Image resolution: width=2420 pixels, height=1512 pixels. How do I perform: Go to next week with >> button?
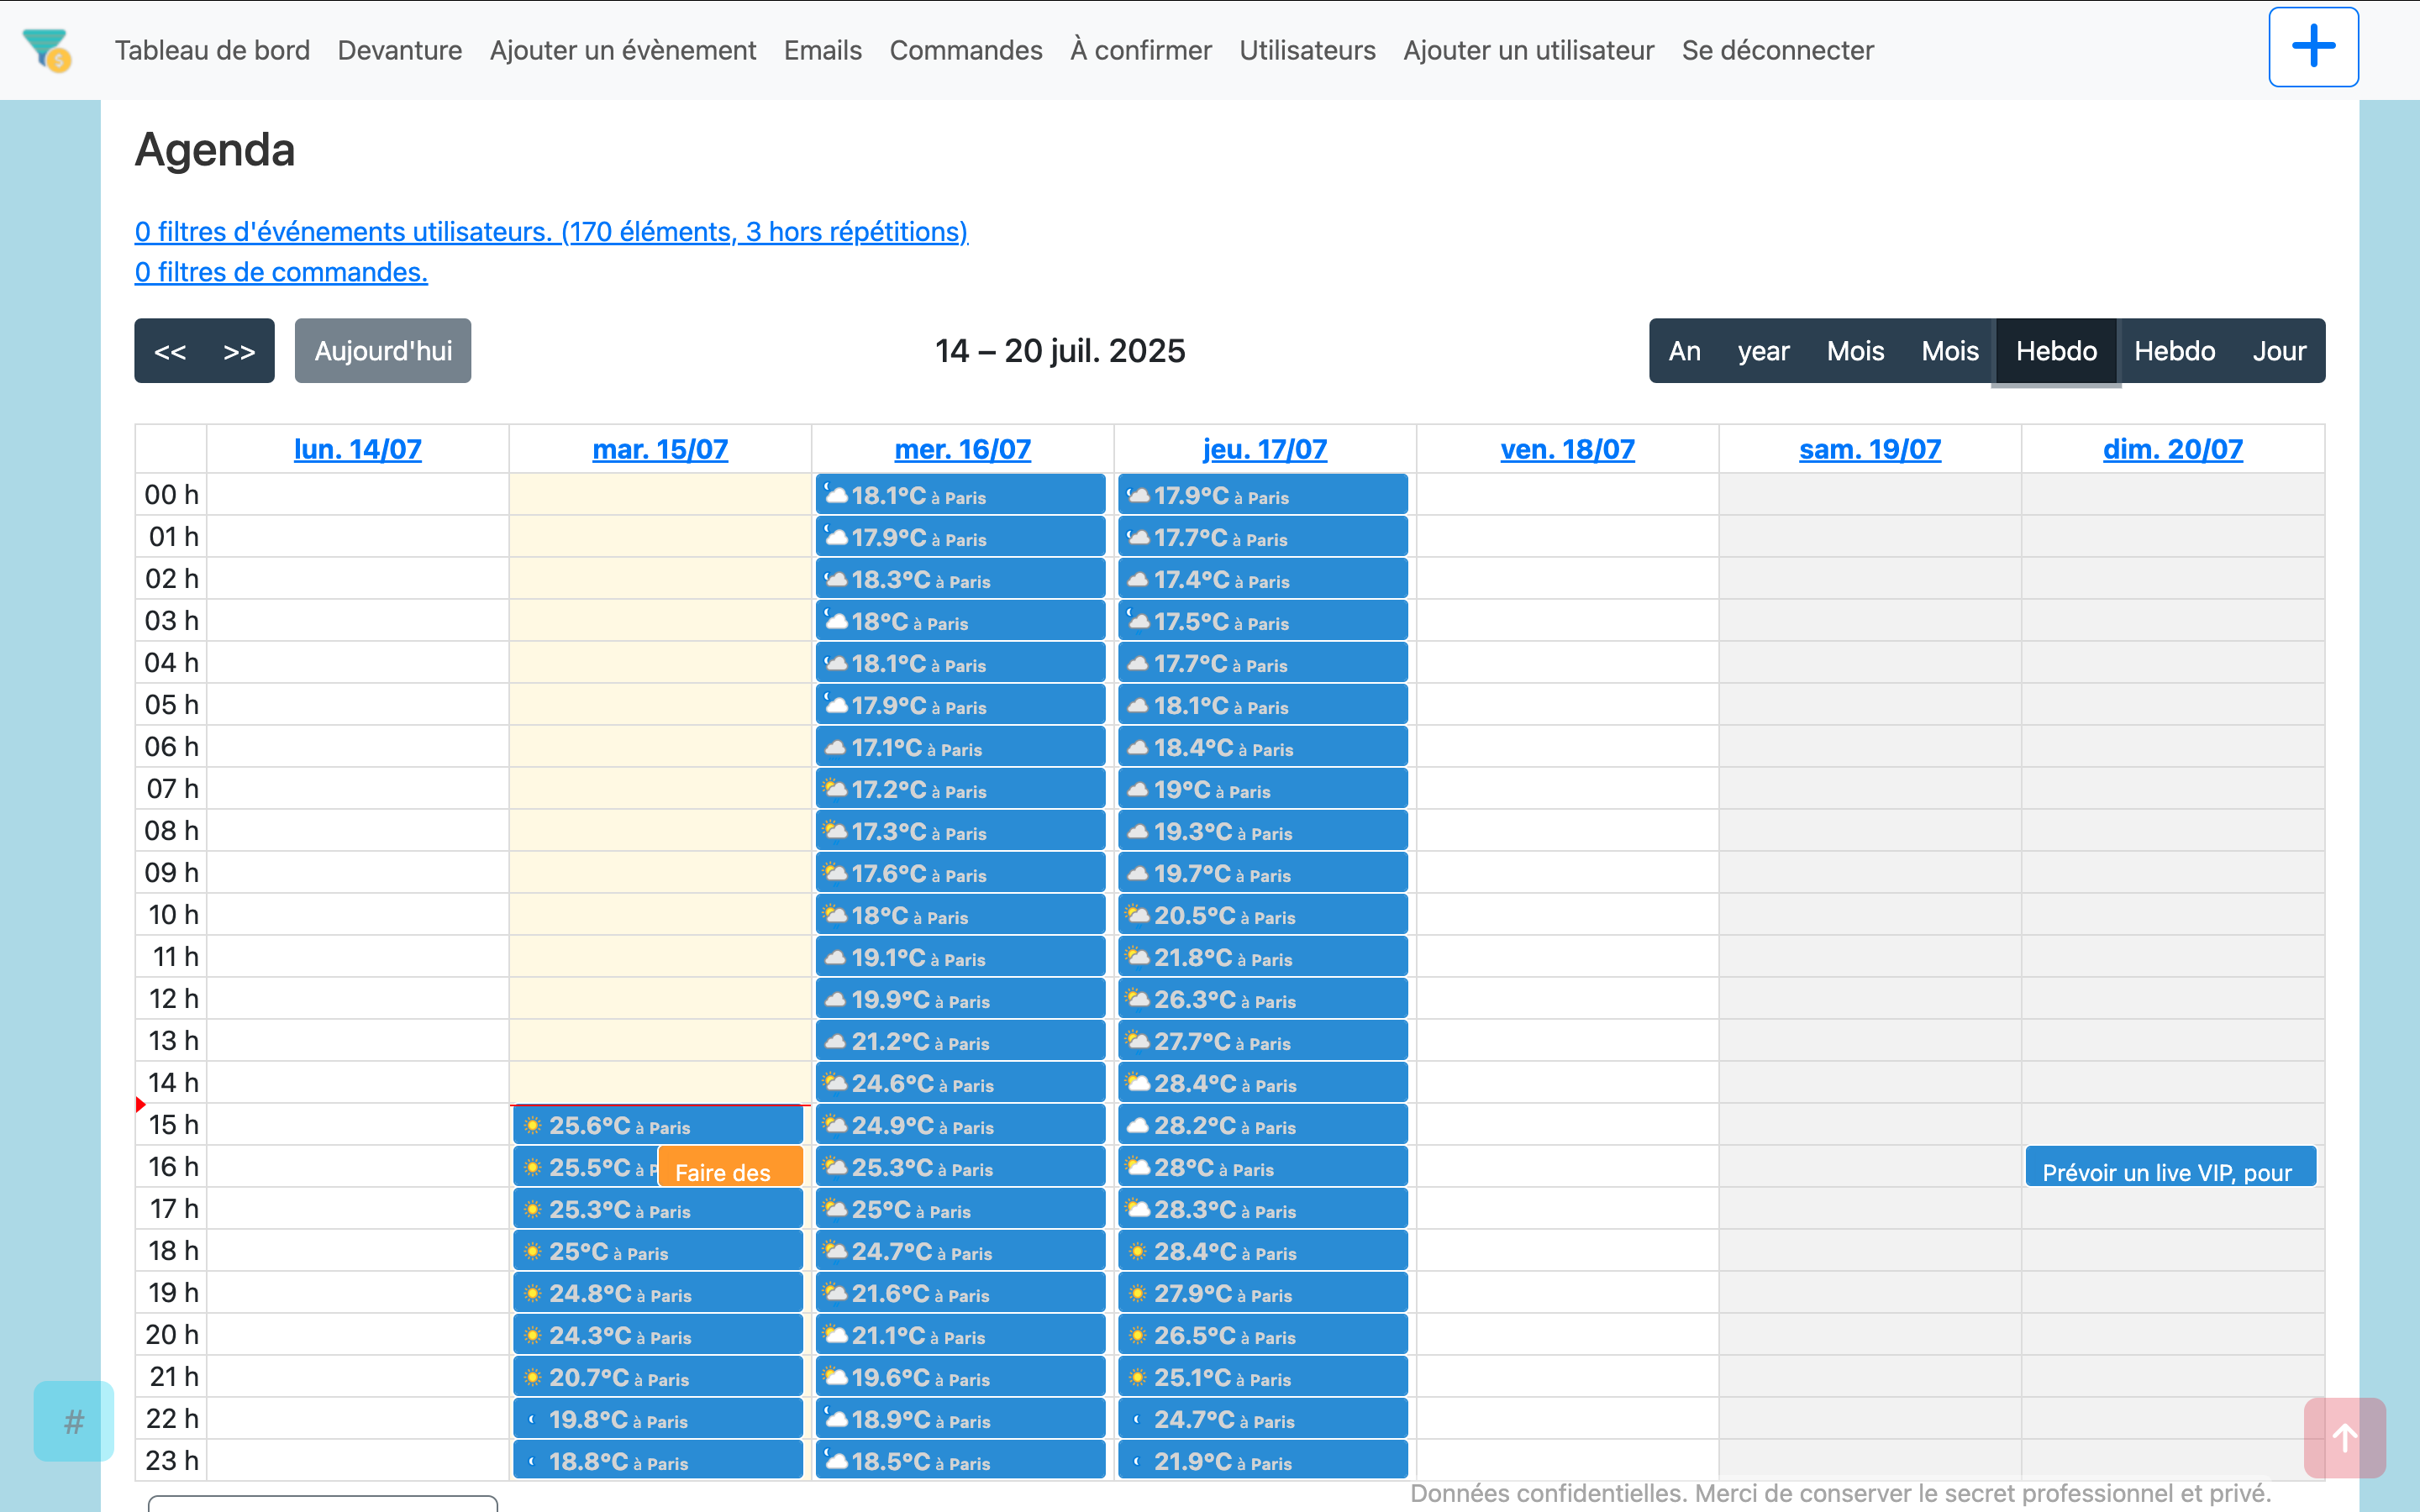coord(239,351)
